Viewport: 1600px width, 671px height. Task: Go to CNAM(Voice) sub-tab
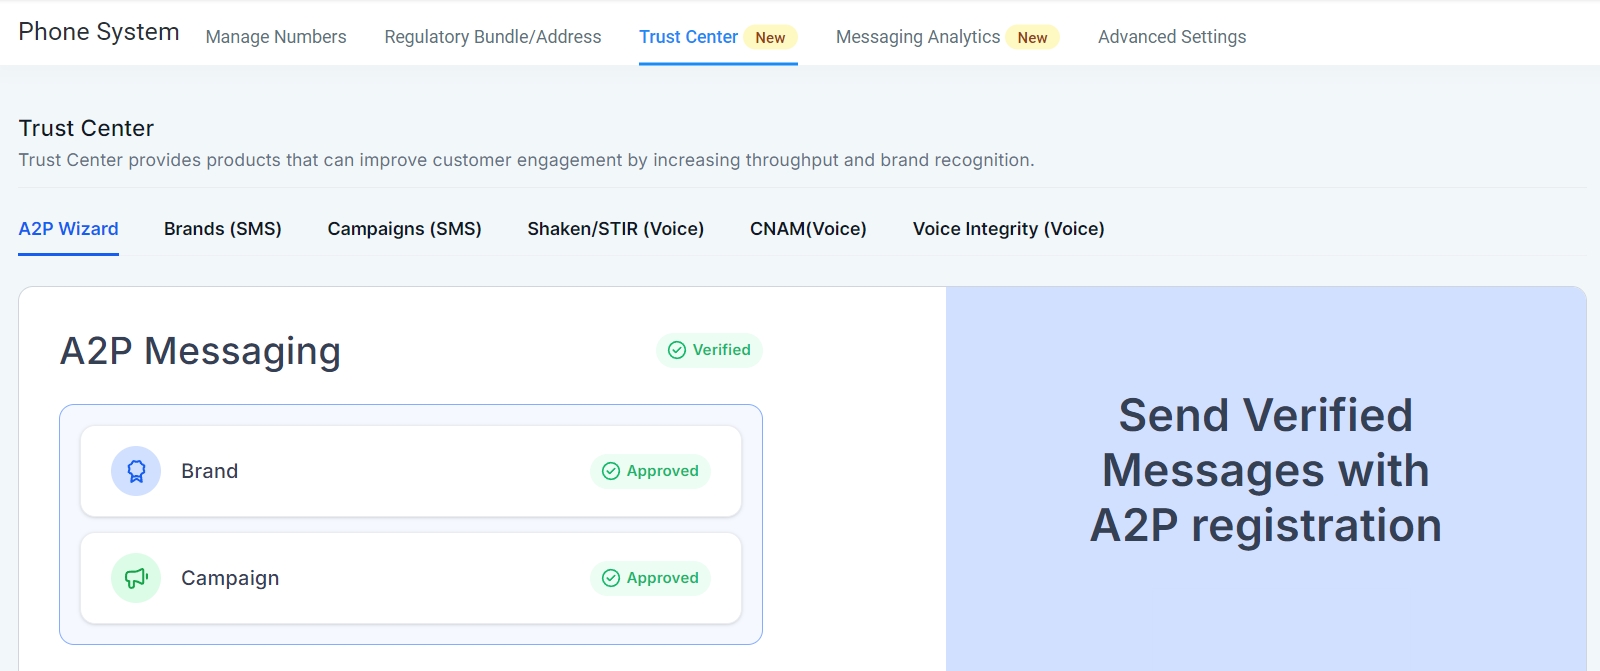click(808, 229)
